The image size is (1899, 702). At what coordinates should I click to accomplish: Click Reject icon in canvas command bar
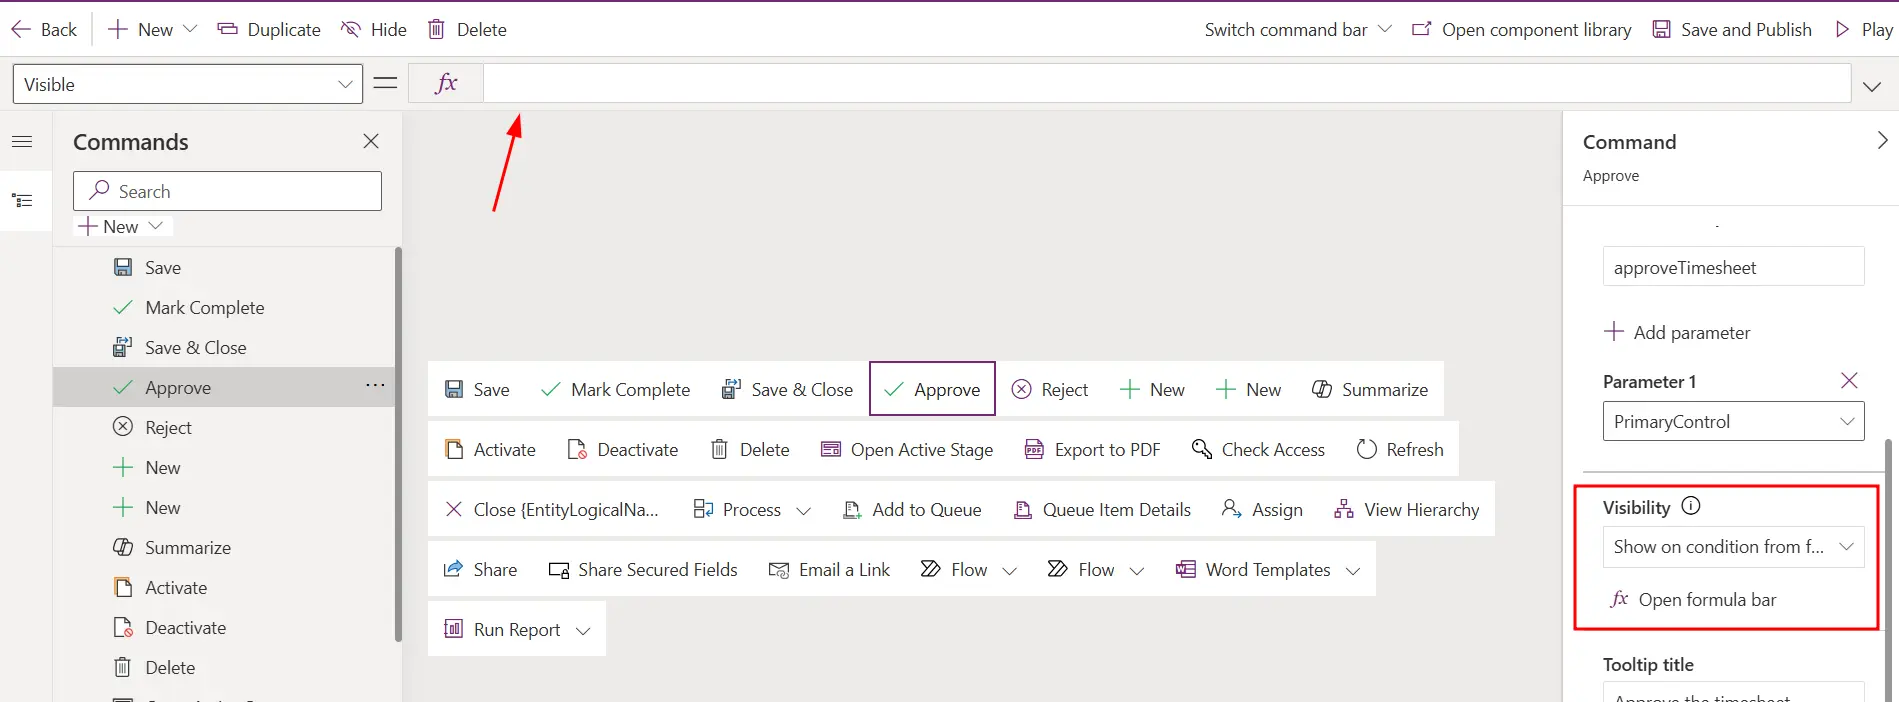coord(1021,389)
